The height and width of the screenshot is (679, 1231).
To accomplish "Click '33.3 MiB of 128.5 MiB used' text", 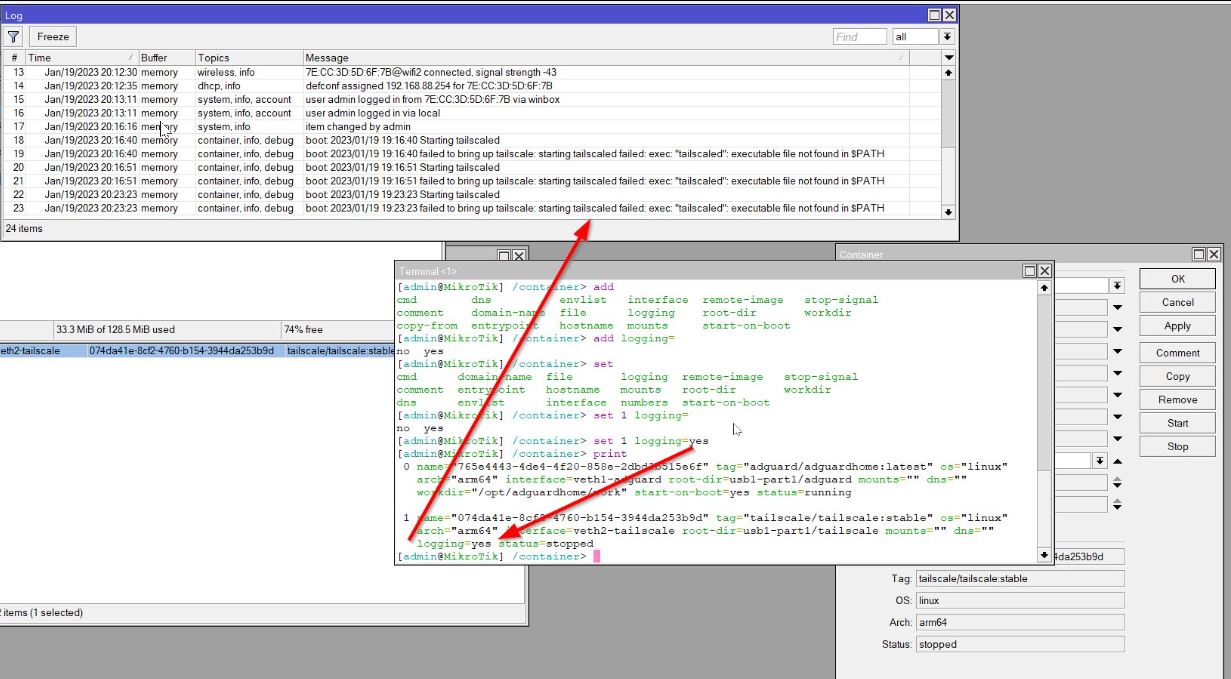I will 115,329.
